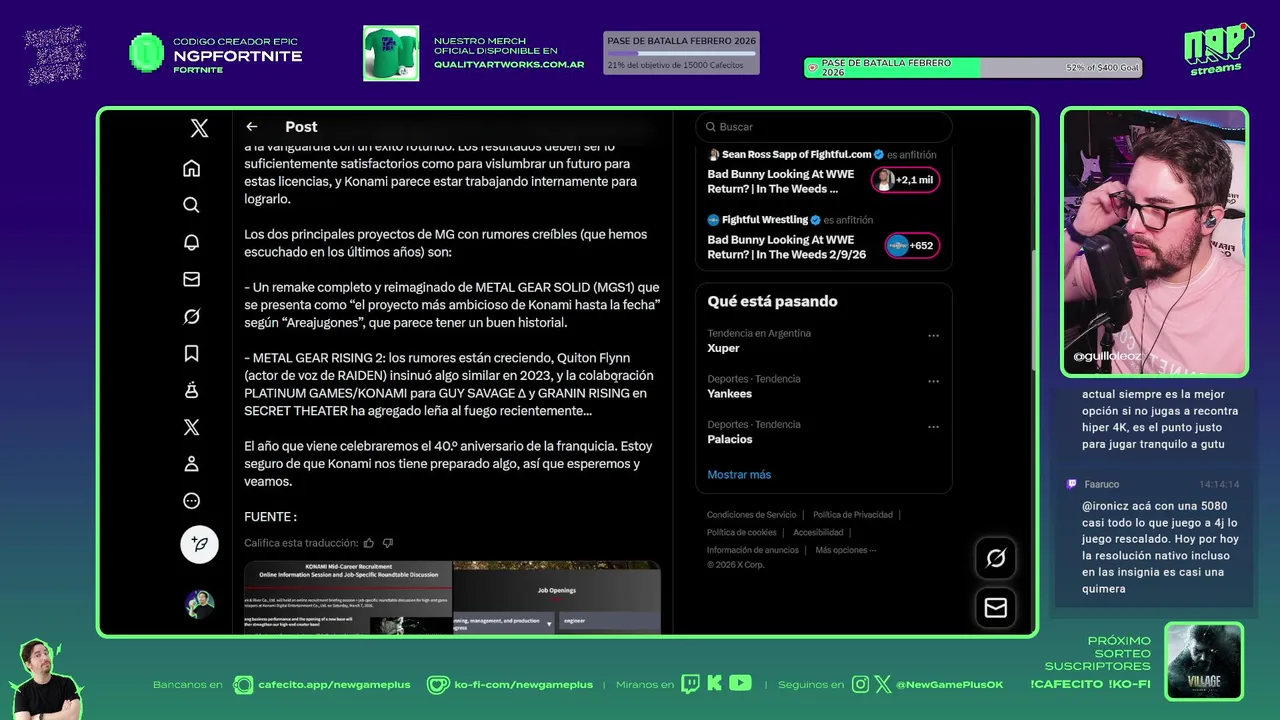The width and height of the screenshot is (1280, 720).
Task: Open Profile person icon in sidebar
Action: tap(191, 464)
